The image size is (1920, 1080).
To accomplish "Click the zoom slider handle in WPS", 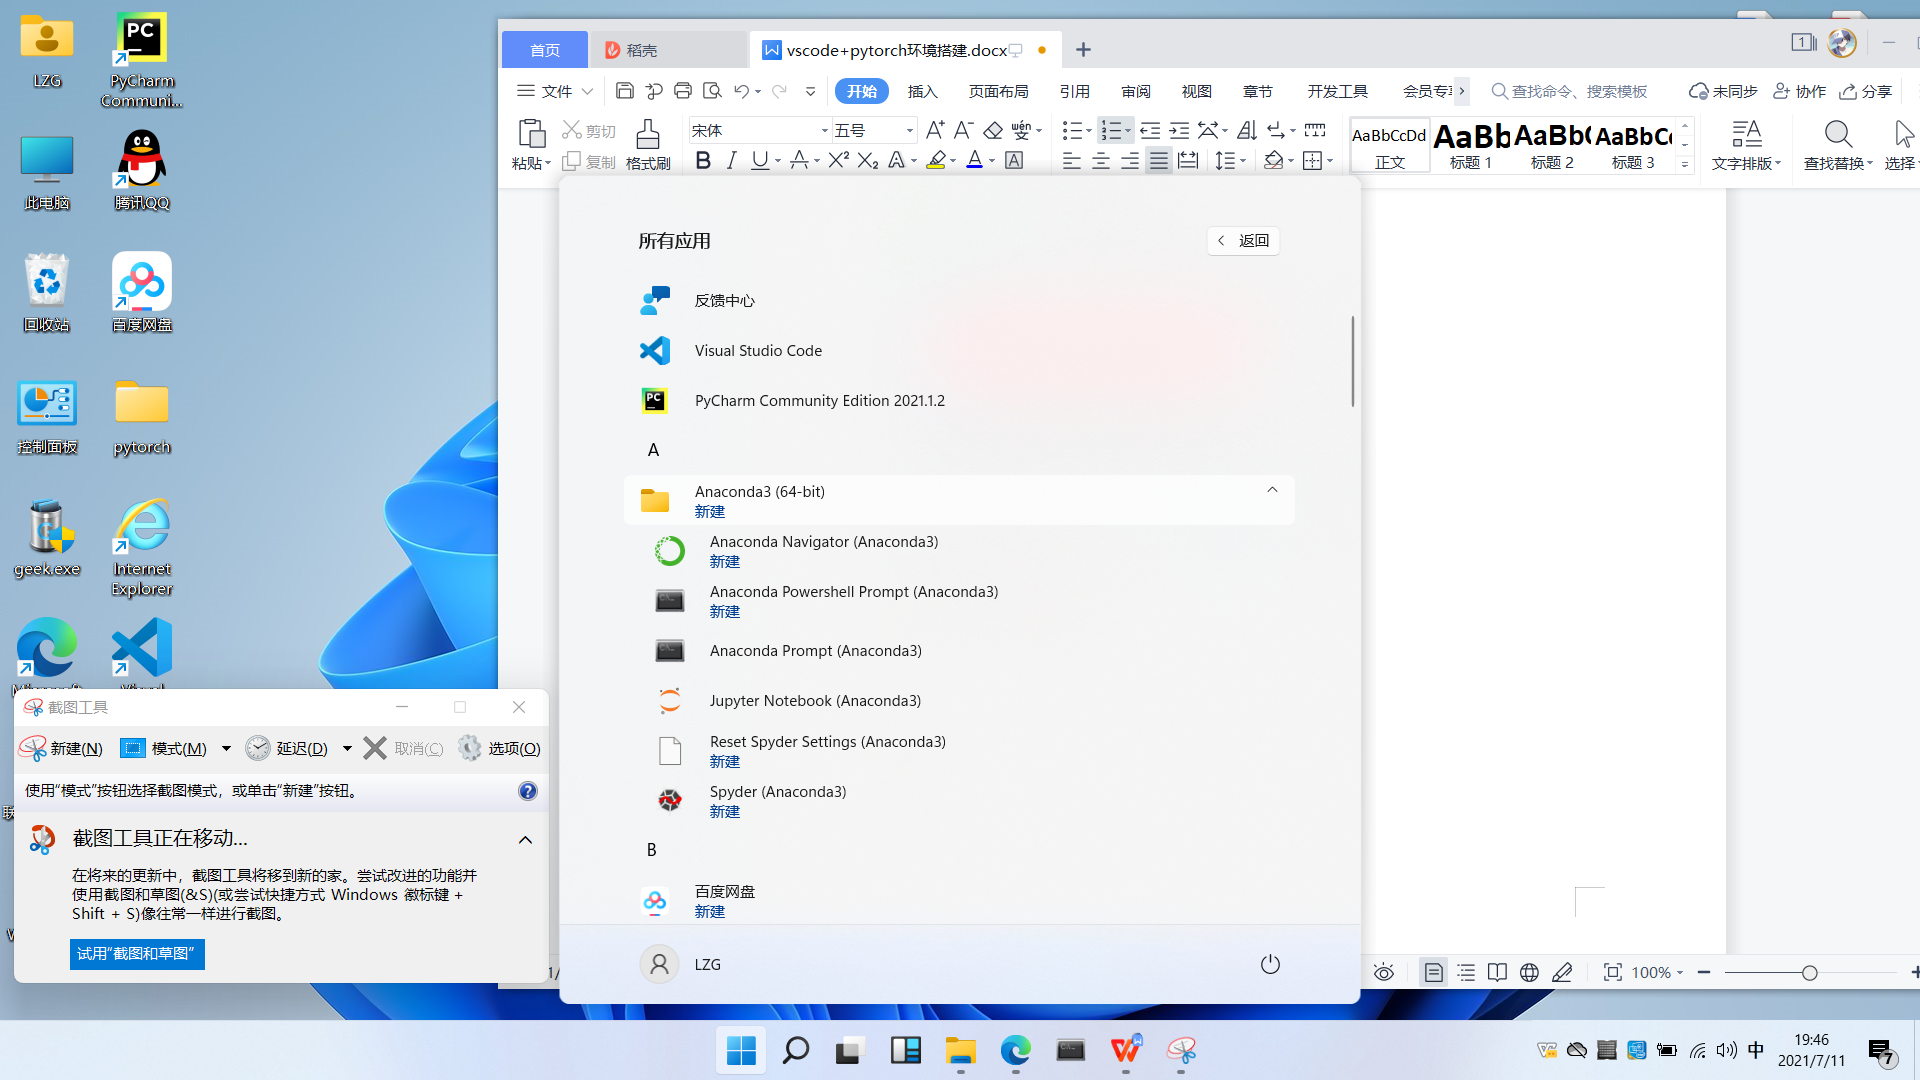I will [1809, 973].
